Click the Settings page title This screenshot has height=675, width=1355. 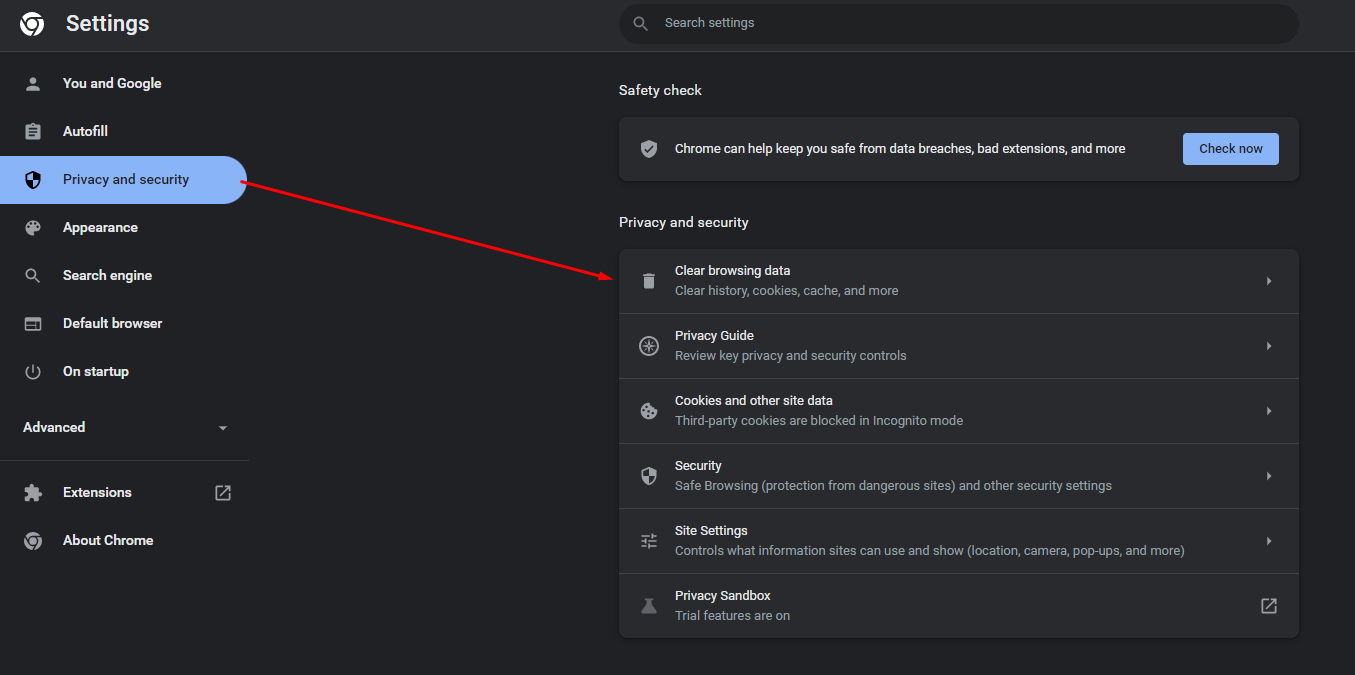pos(108,24)
